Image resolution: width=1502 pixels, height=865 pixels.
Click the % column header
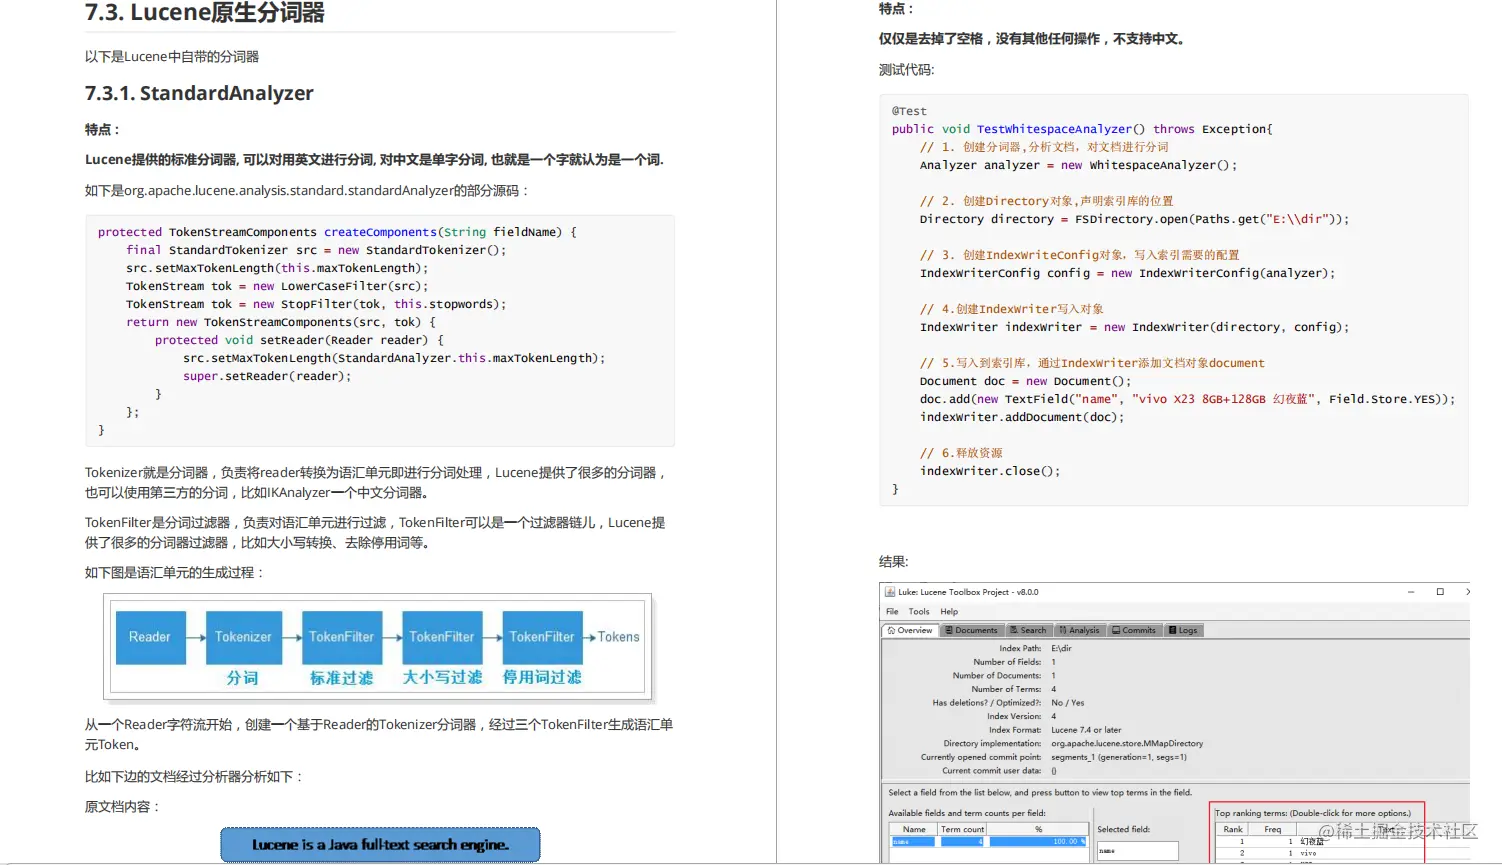[1038, 829]
